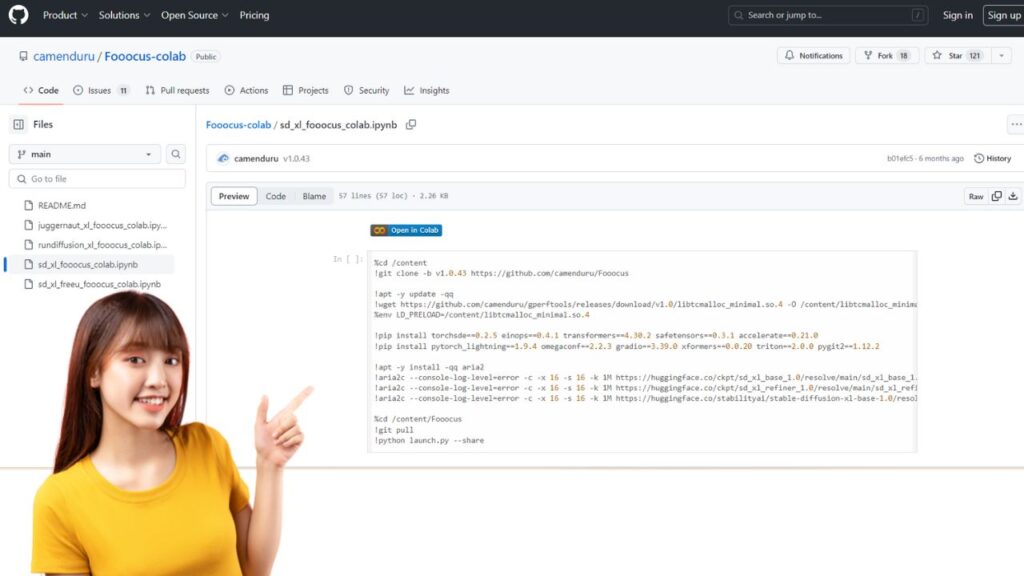
Task: Open juggernaut_xl_fooocus_colab notebook file
Action: pos(103,225)
